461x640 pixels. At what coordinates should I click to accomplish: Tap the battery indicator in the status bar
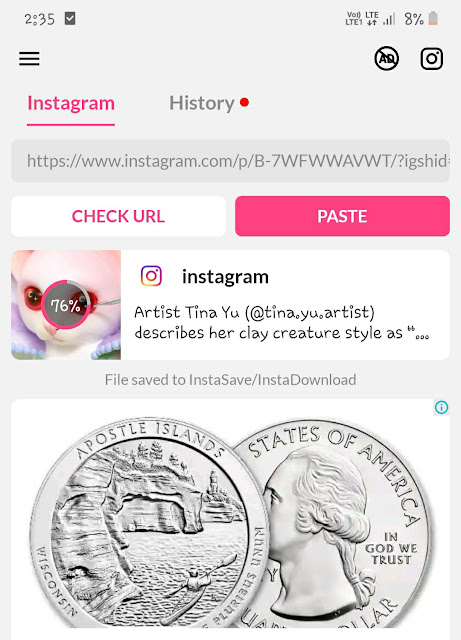433,19
